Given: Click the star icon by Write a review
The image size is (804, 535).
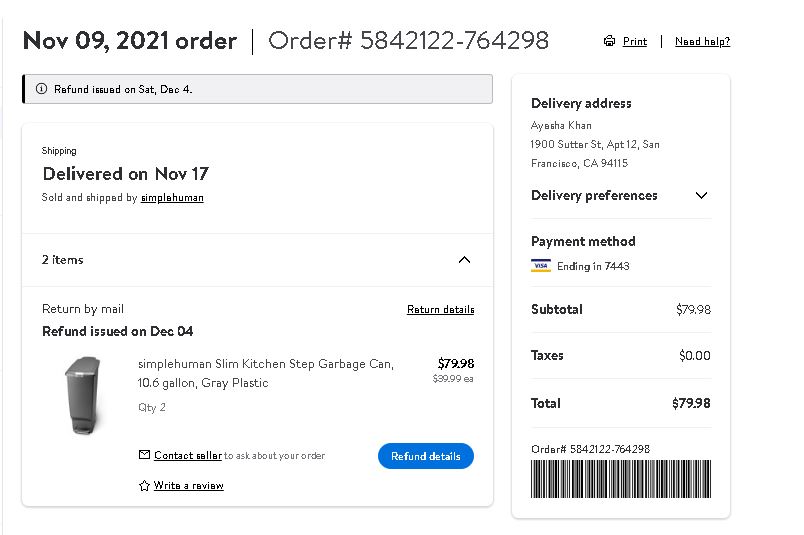Looking at the screenshot, I should click(x=144, y=485).
